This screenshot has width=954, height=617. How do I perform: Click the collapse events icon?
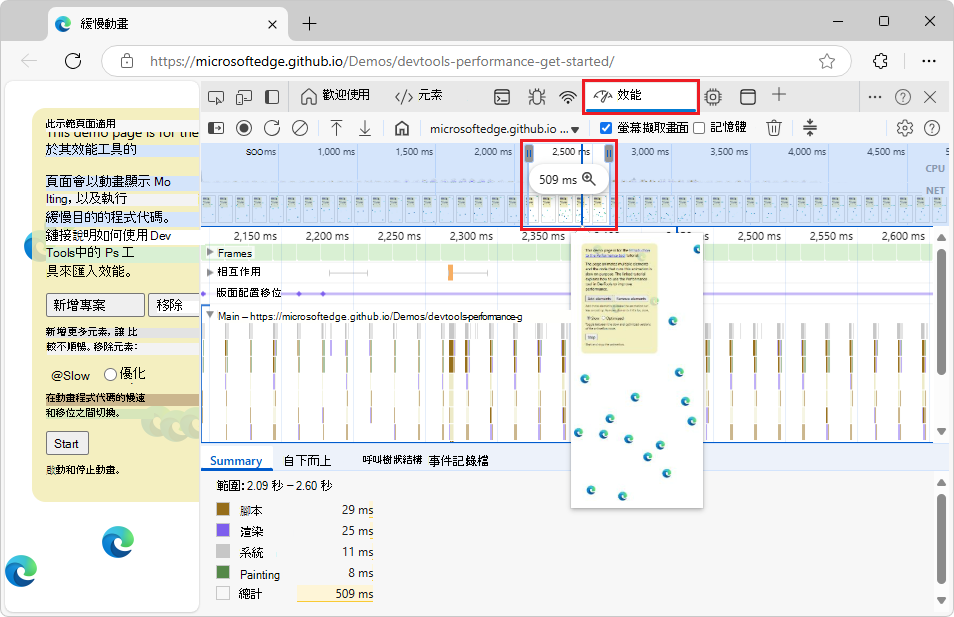click(x=810, y=128)
